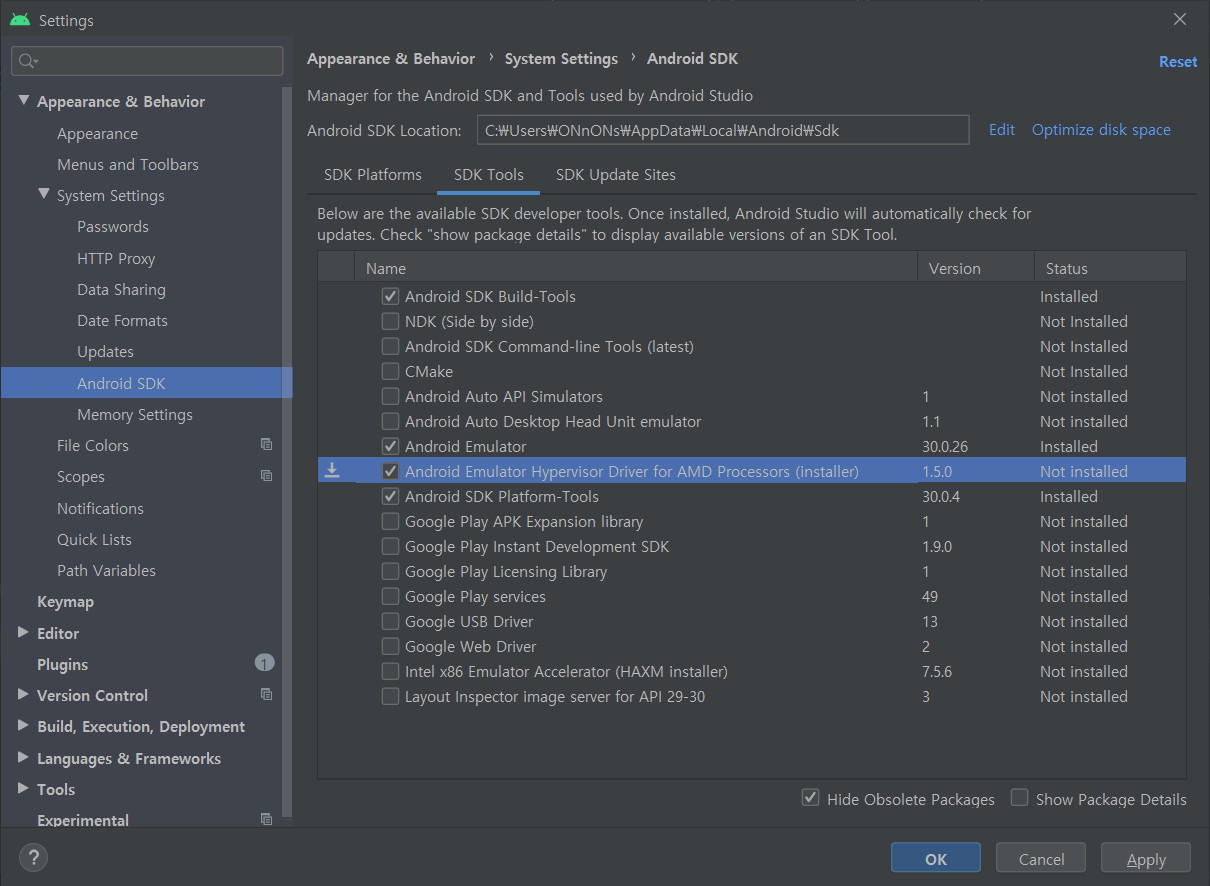
Task: Switch to the SDK Platforms tab
Action: [x=373, y=174]
